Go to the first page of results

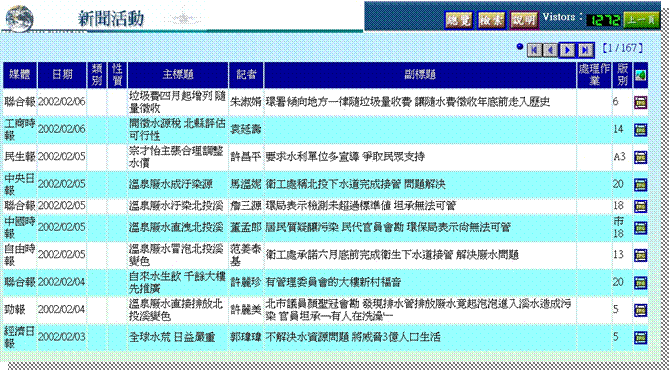(x=534, y=50)
